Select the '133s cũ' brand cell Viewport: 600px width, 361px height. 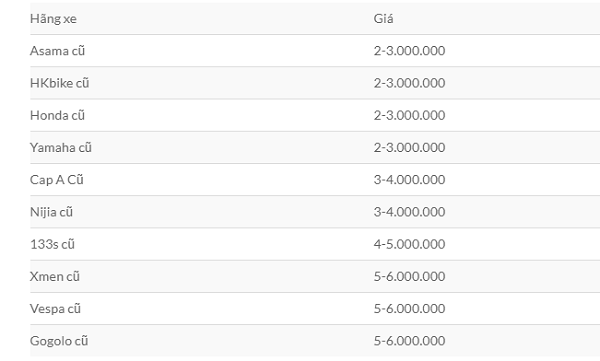click(x=52, y=244)
